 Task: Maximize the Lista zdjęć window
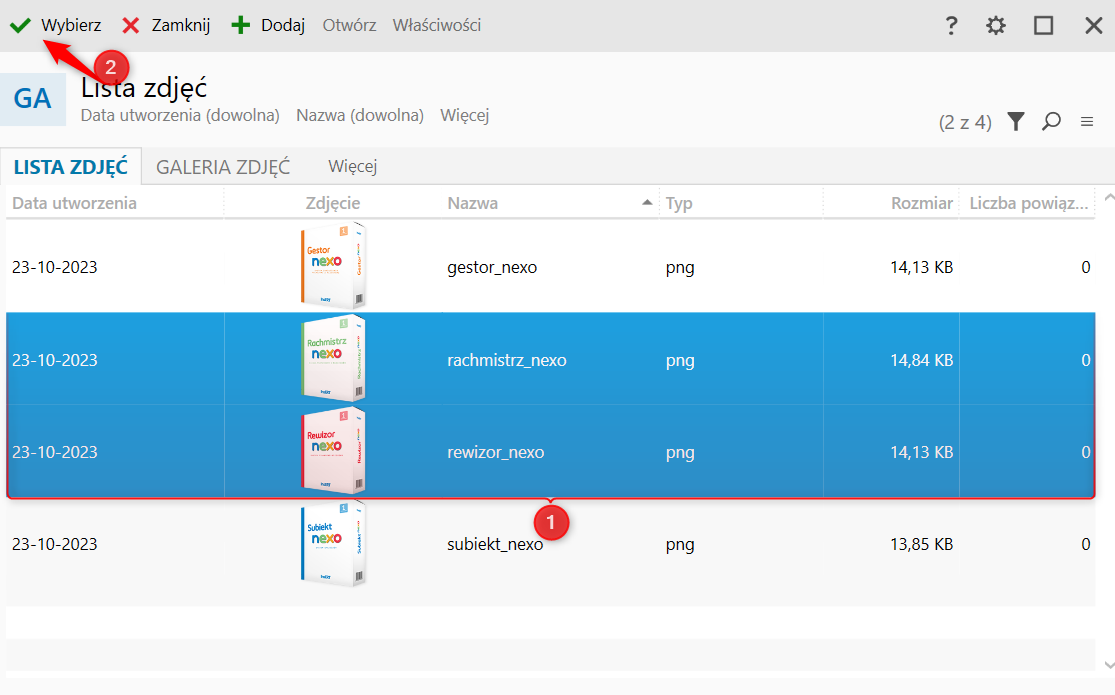pyautogui.click(x=1043, y=26)
